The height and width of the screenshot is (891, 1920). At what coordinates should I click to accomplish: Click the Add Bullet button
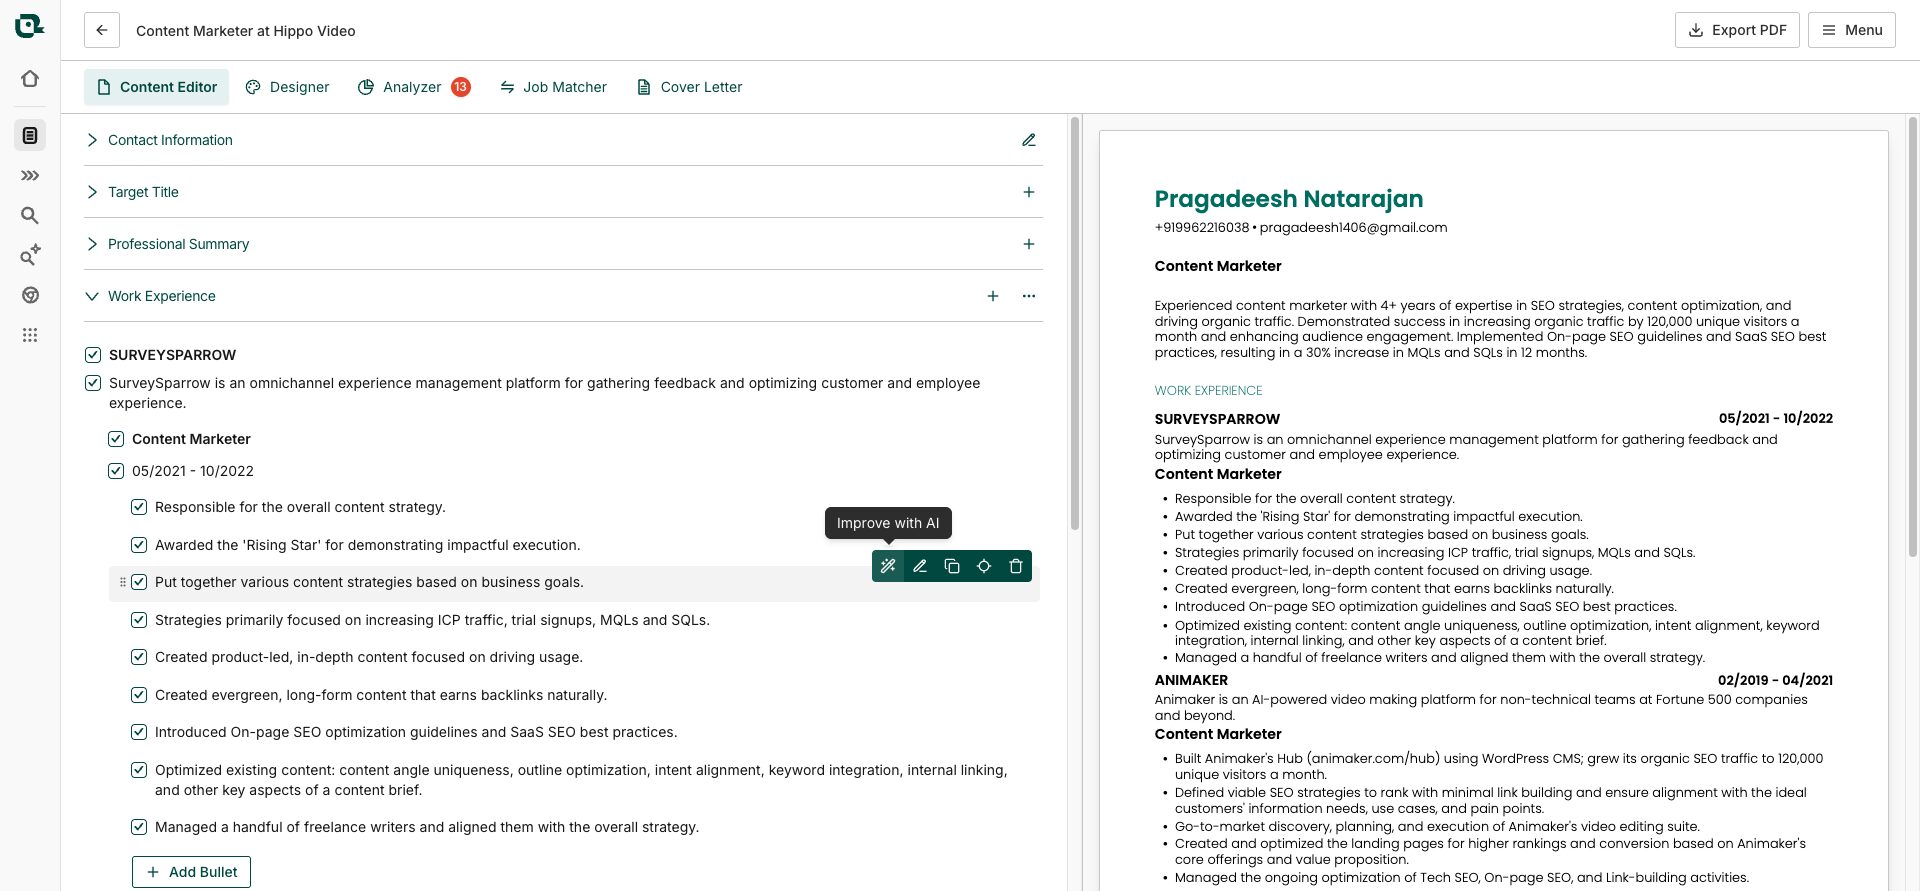[191, 872]
